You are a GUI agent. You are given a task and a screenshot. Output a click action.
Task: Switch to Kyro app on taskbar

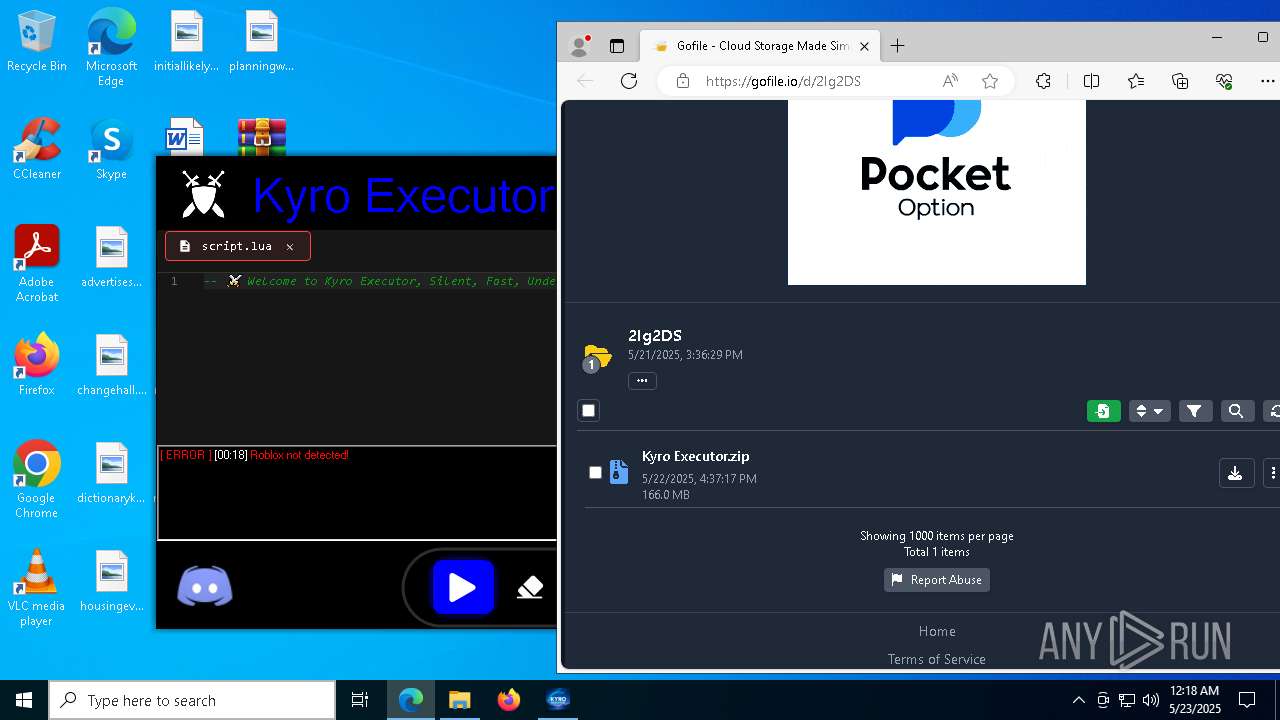[558, 700]
